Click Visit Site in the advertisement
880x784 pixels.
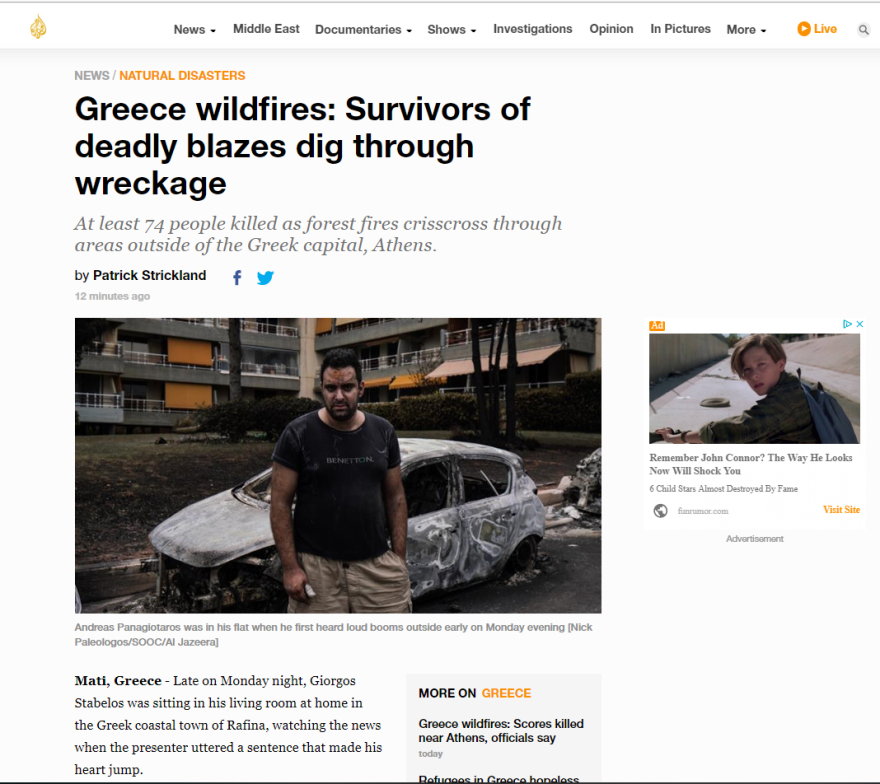(x=841, y=510)
